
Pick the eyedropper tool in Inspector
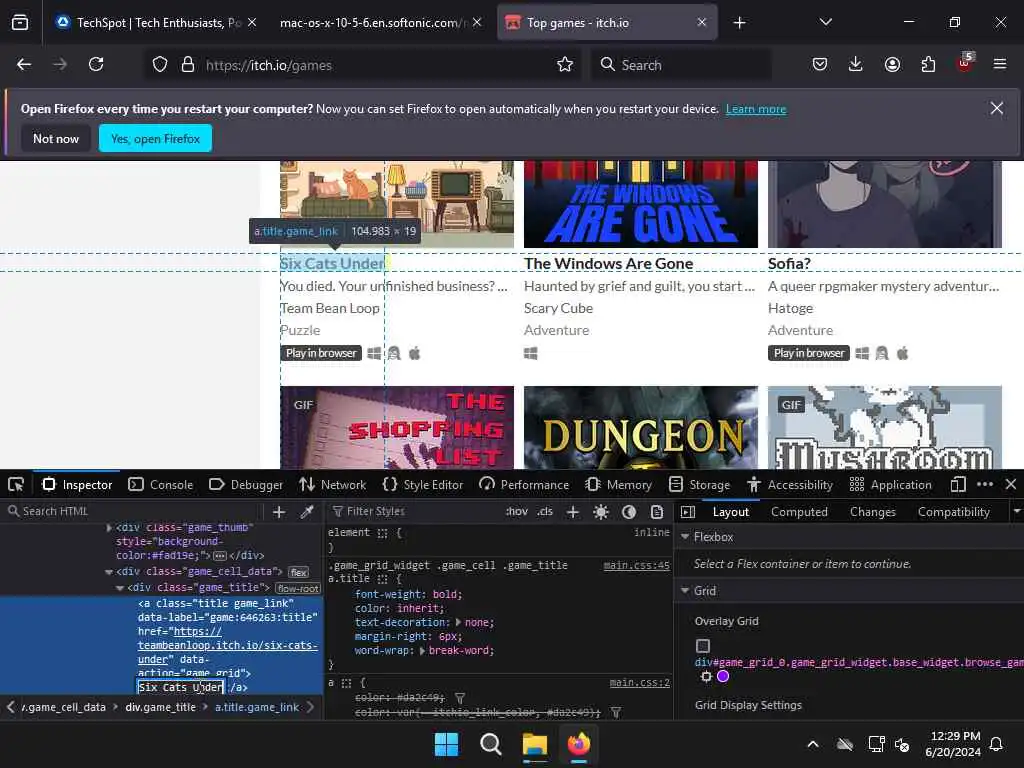(x=307, y=512)
